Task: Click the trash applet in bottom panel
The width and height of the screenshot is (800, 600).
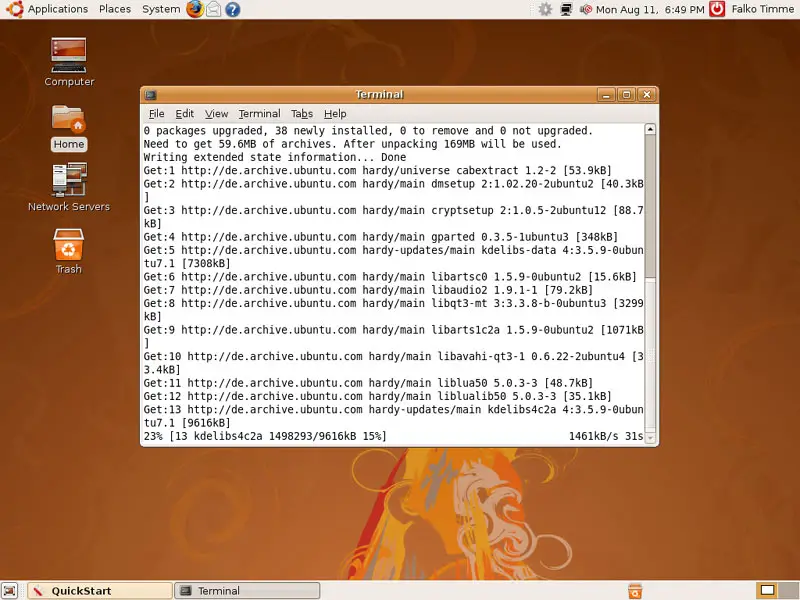Action: tap(635, 591)
